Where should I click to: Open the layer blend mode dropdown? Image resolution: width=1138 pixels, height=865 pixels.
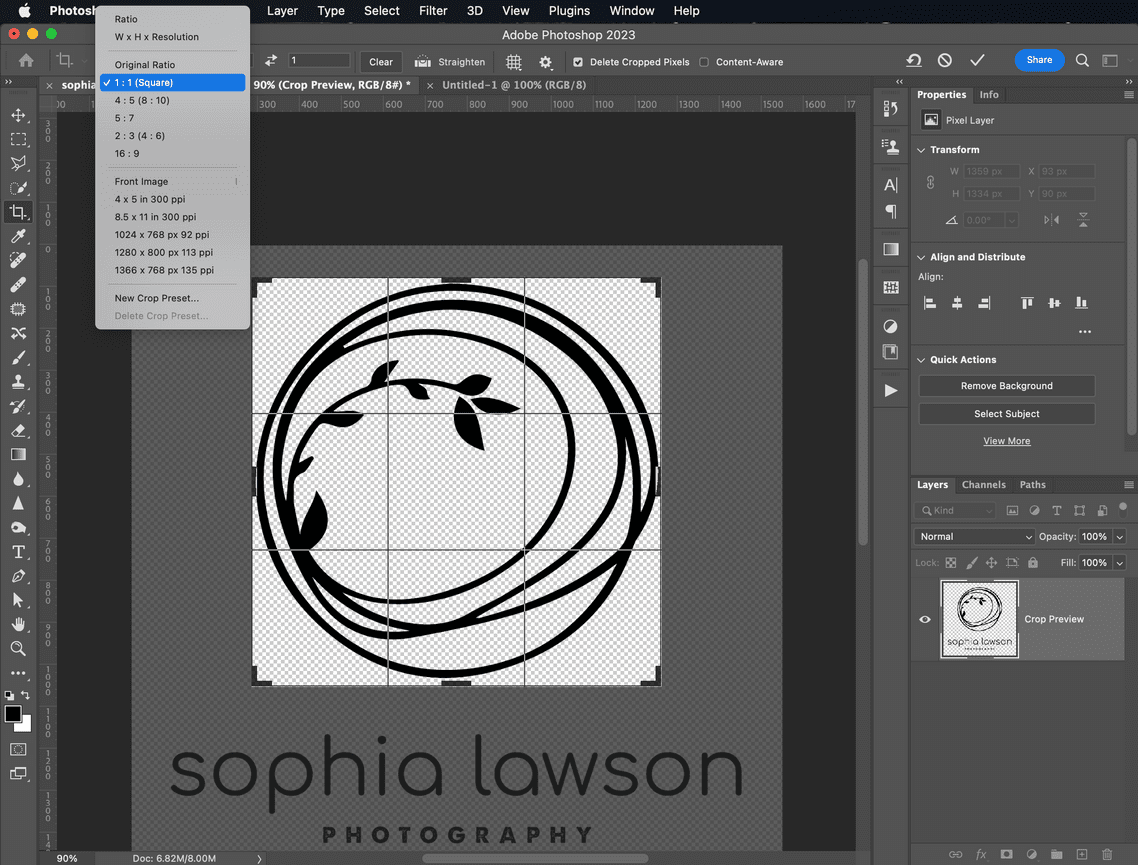pyautogui.click(x=972, y=536)
